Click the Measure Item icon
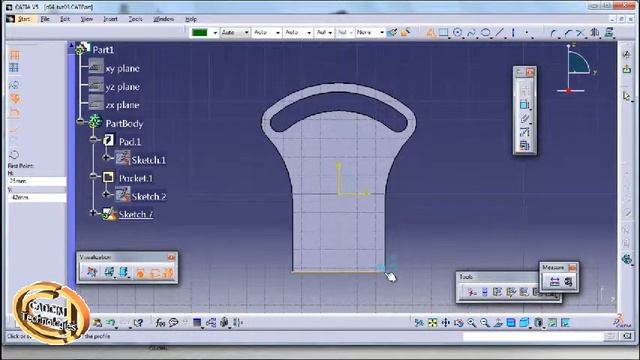640x360 pixels. pyautogui.click(x=568, y=281)
